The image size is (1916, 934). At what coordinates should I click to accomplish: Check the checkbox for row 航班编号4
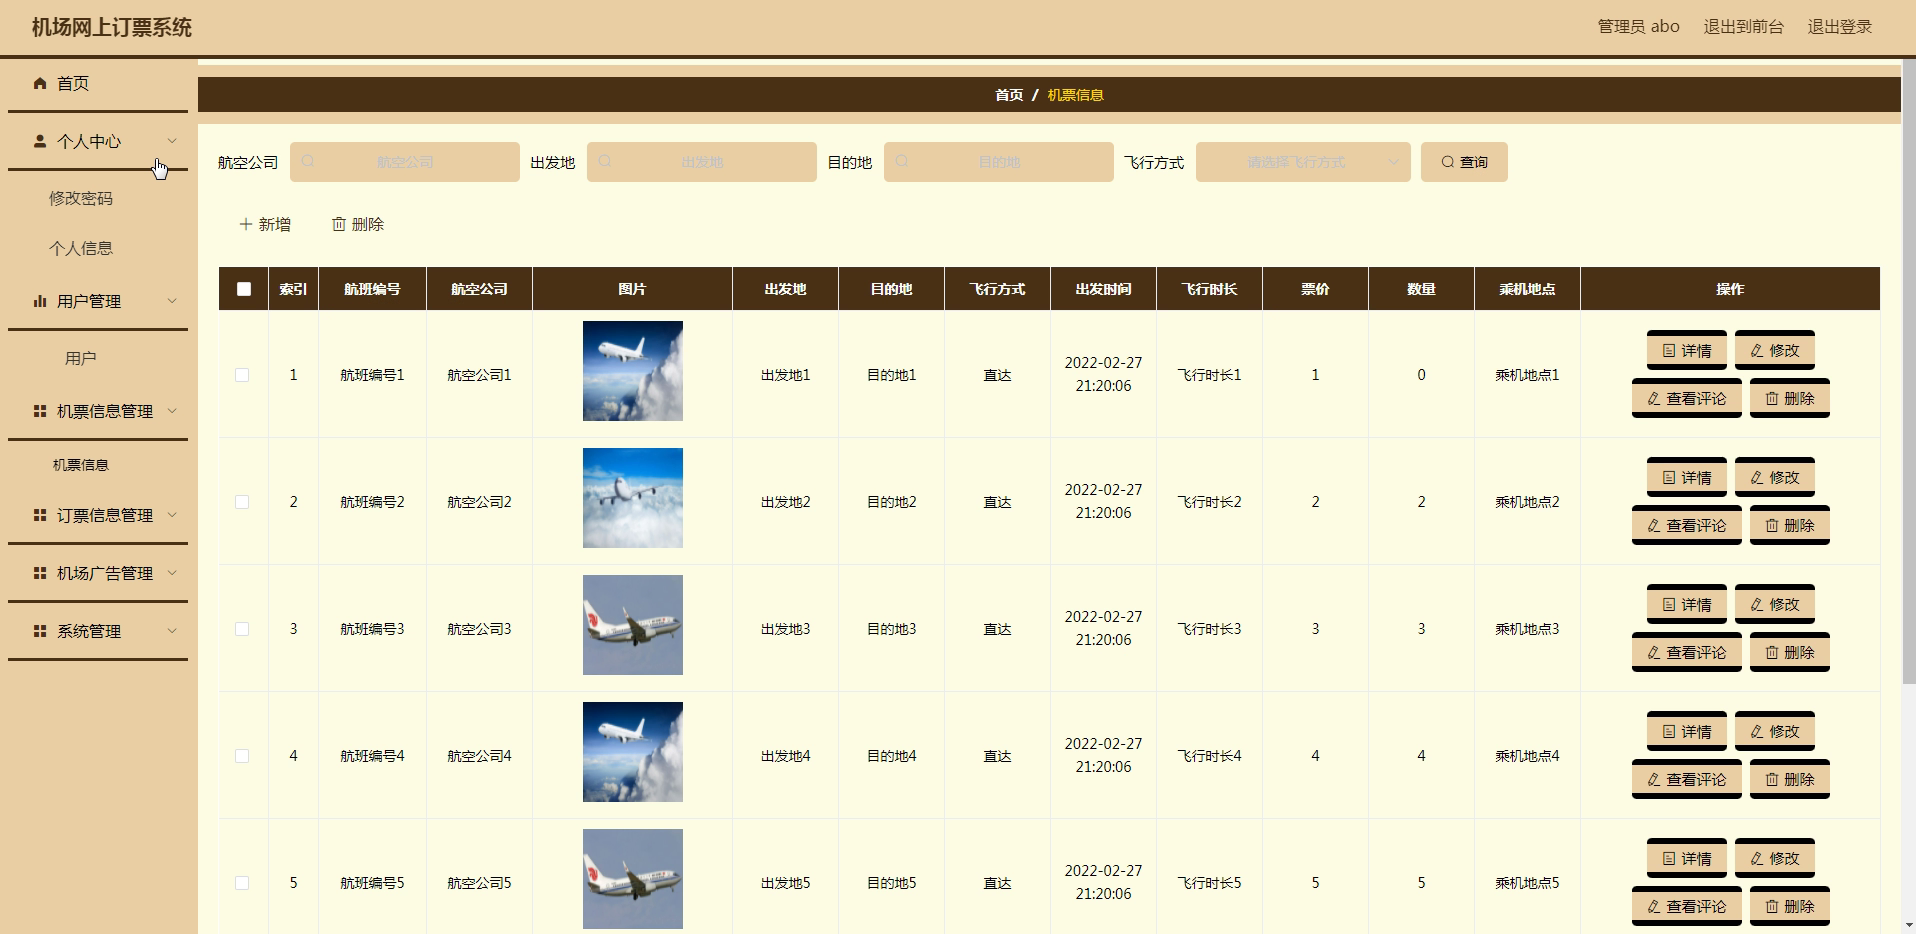(x=242, y=756)
